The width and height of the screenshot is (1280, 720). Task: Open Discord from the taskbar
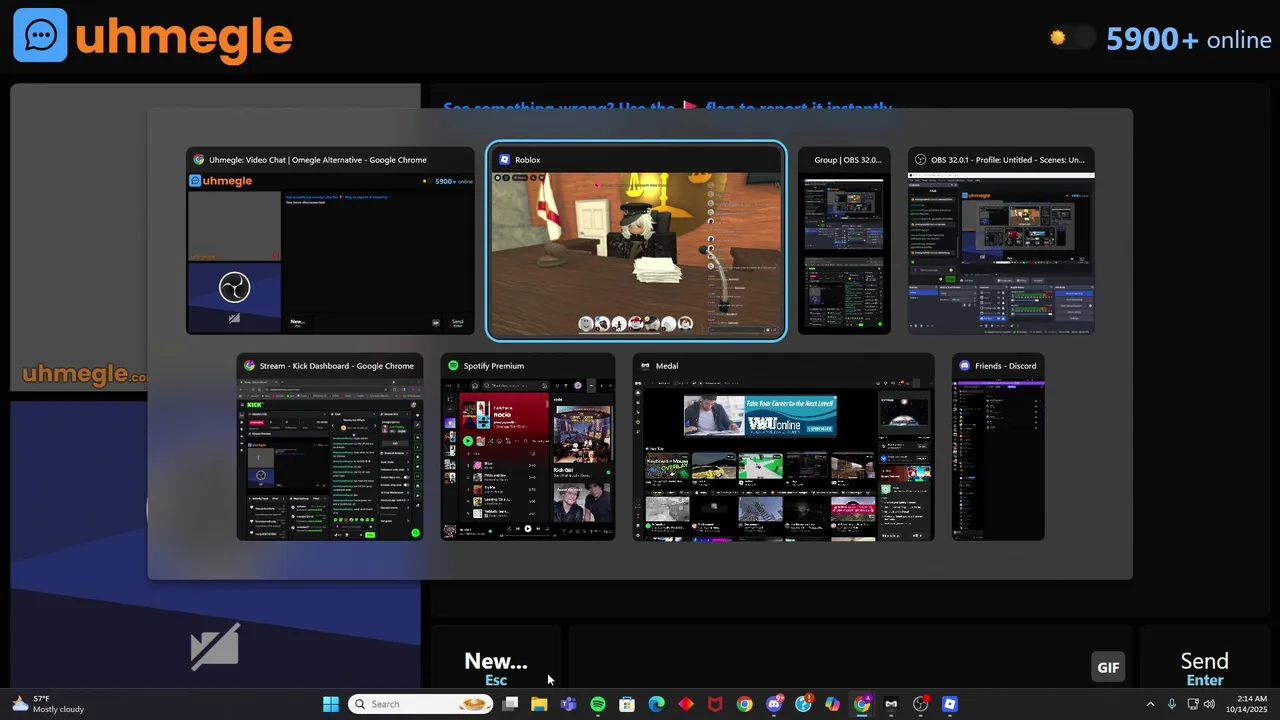click(x=774, y=704)
